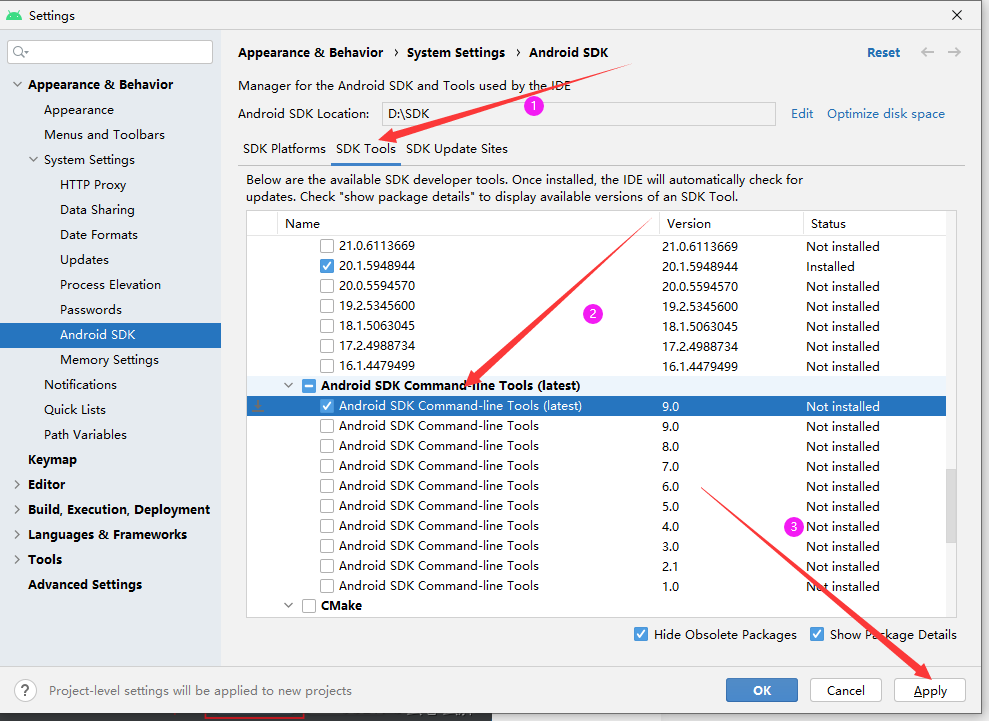
Task: Toggle the Hide Obsolete Packages checkbox
Action: 641,634
